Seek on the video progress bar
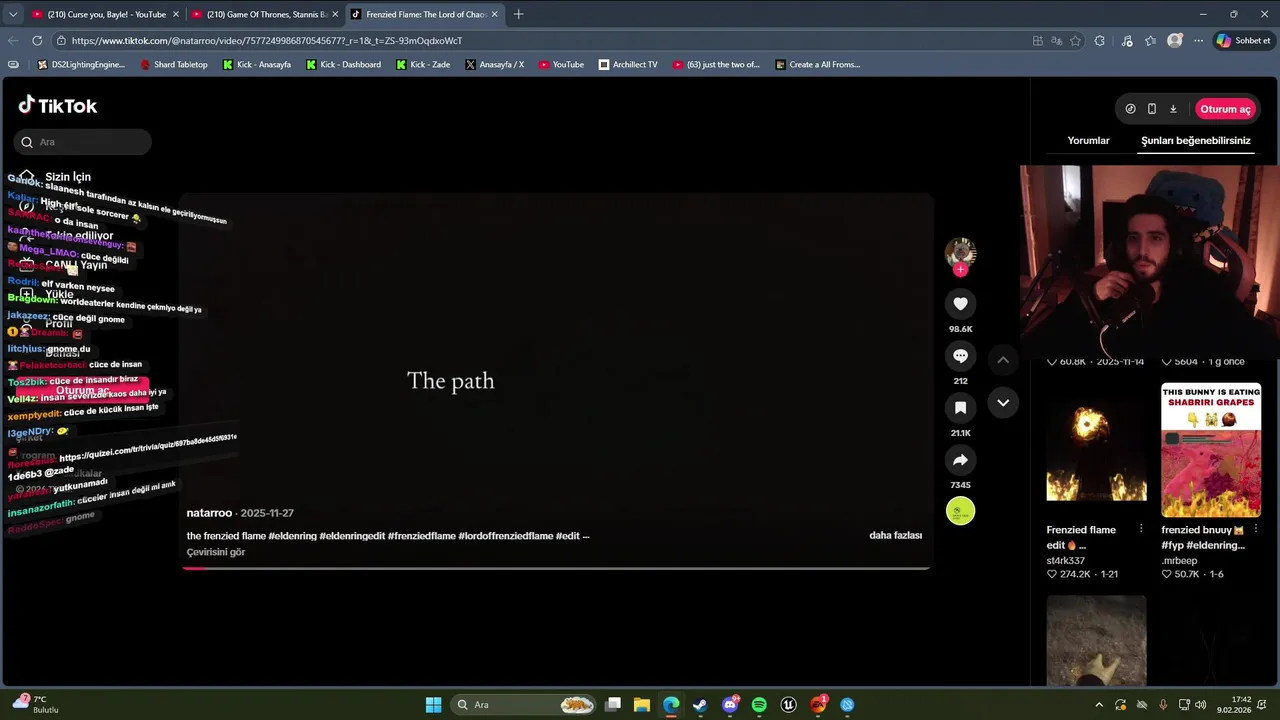The height and width of the screenshot is (720, 1280). pos(556,568)
